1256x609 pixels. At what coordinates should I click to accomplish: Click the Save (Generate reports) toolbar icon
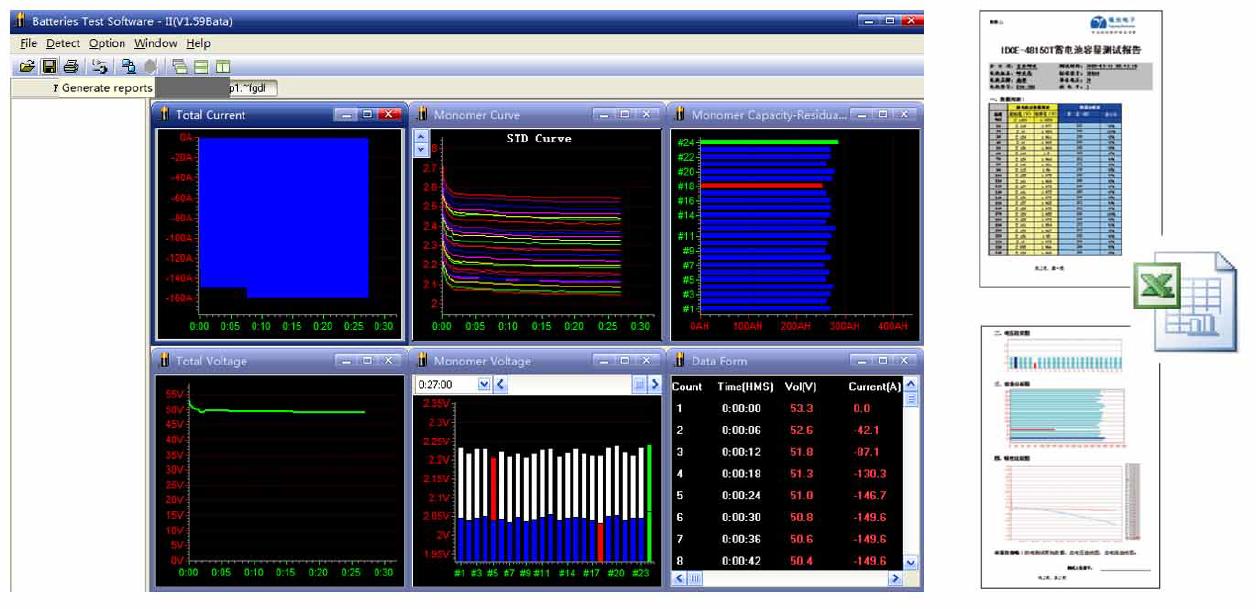click(x=49, y=67)
